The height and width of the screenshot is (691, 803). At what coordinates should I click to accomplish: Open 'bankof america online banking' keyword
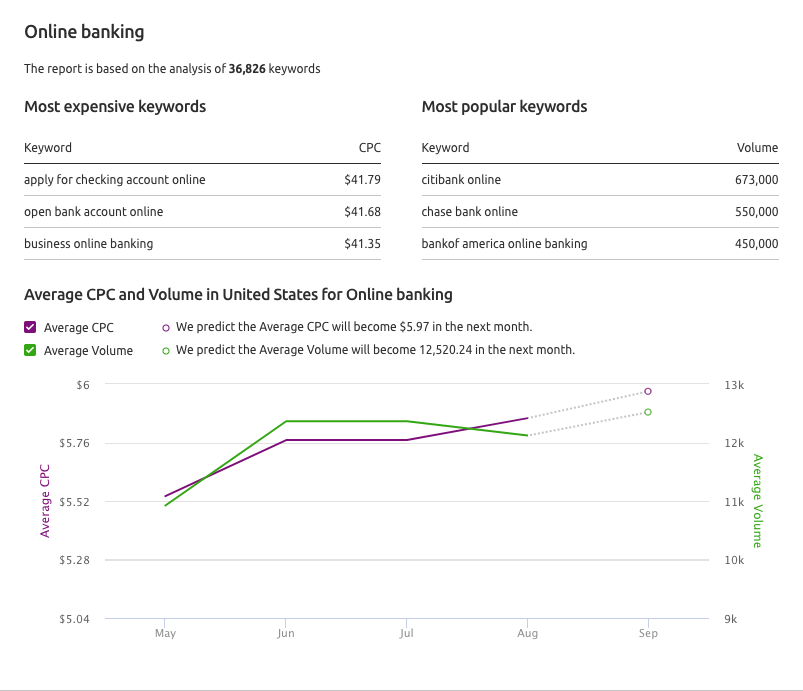click(504, 244)
